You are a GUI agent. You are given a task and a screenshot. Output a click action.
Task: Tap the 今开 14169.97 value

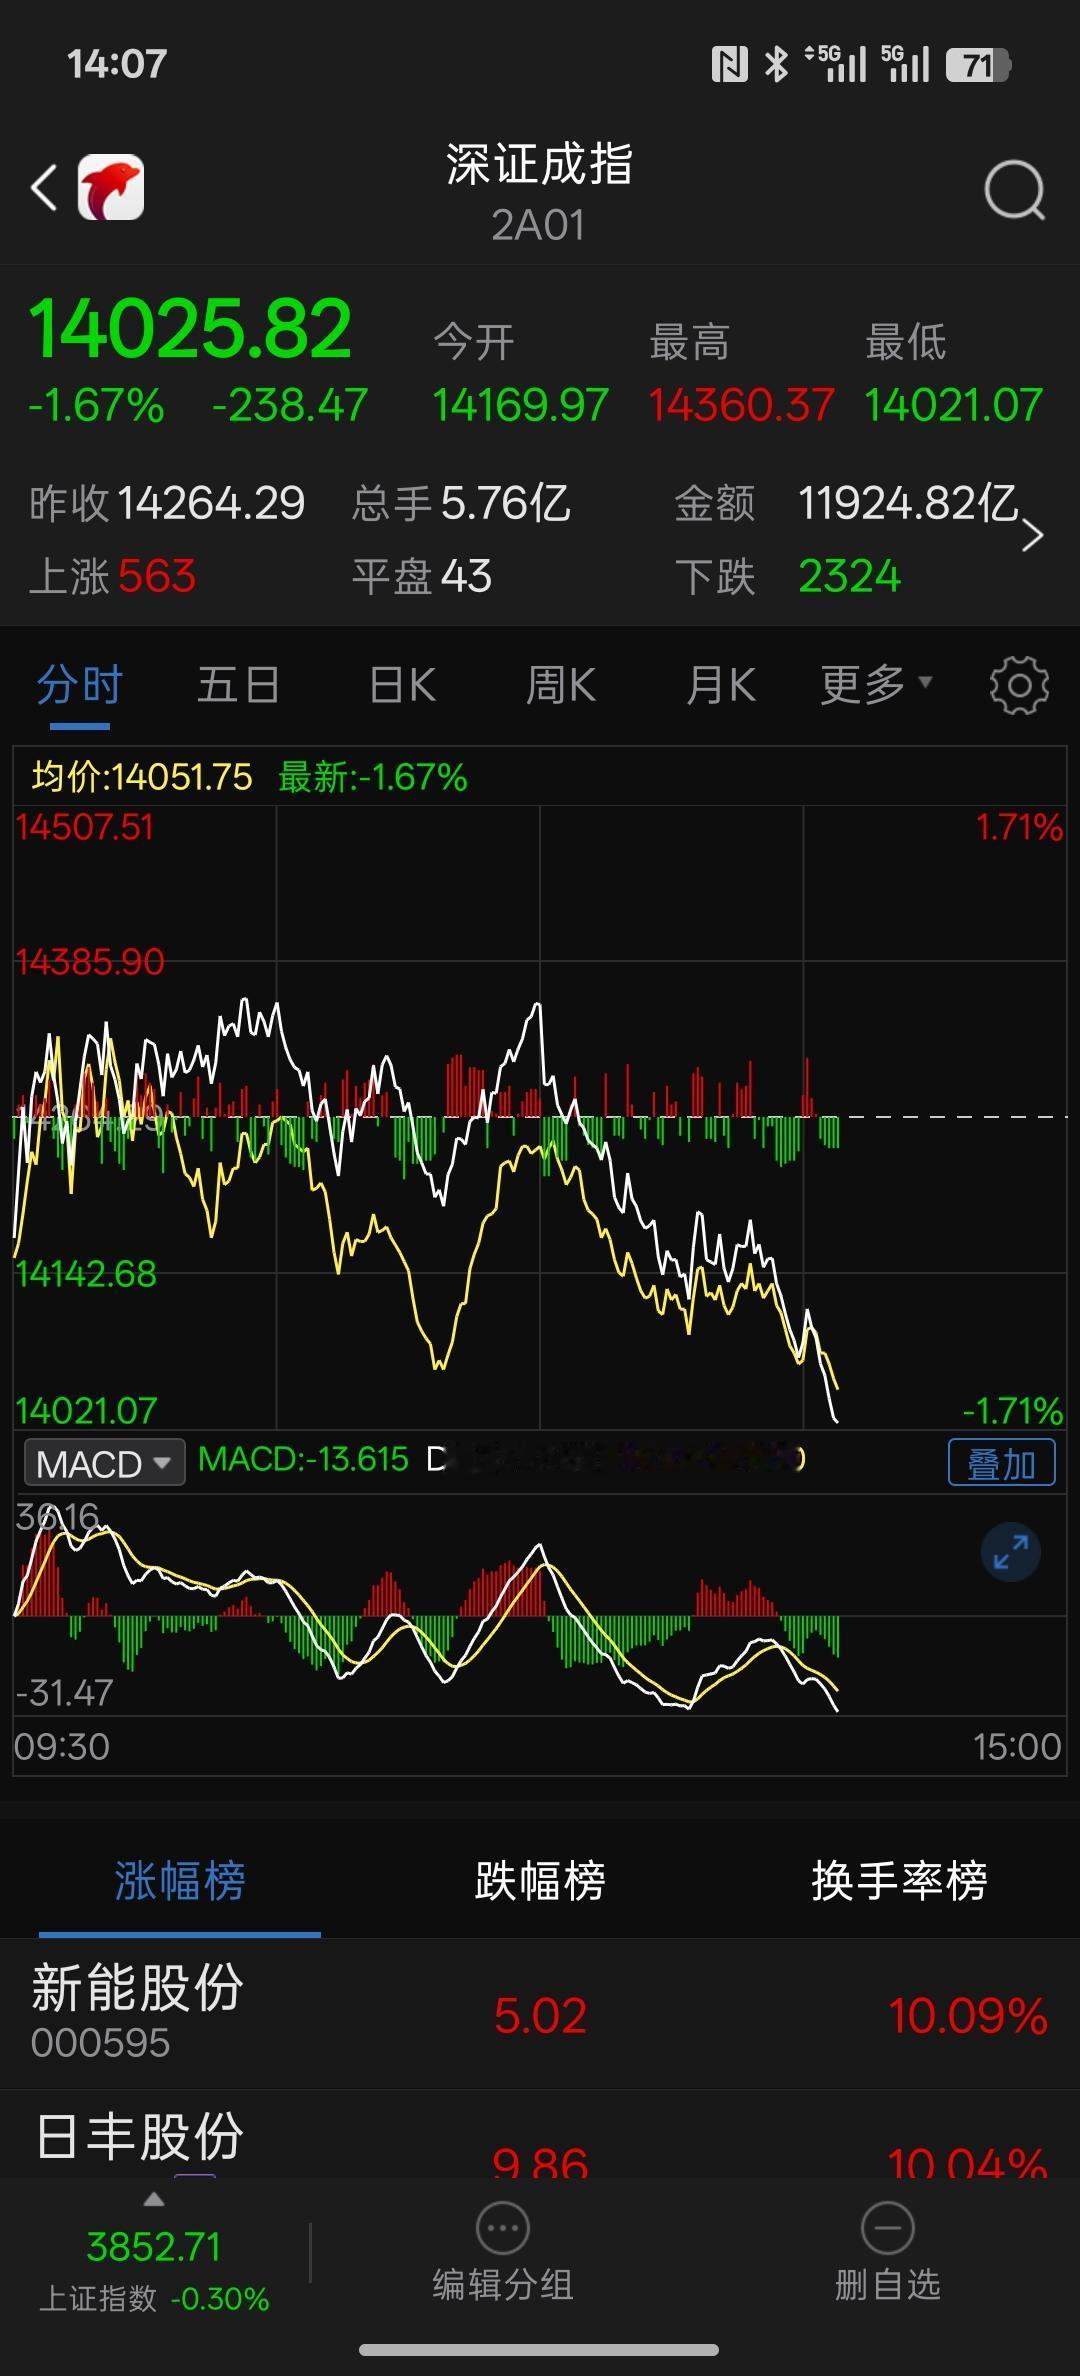click(520, 405)
